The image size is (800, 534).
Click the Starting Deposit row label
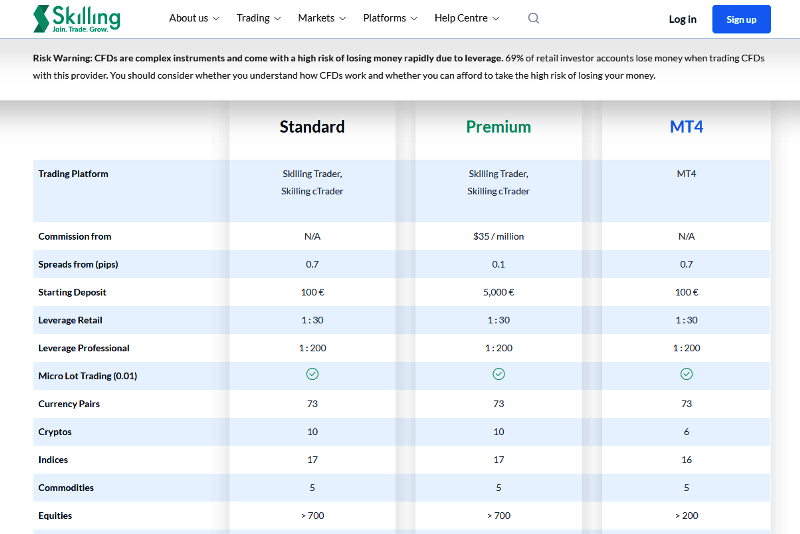(x=72, y=292)
